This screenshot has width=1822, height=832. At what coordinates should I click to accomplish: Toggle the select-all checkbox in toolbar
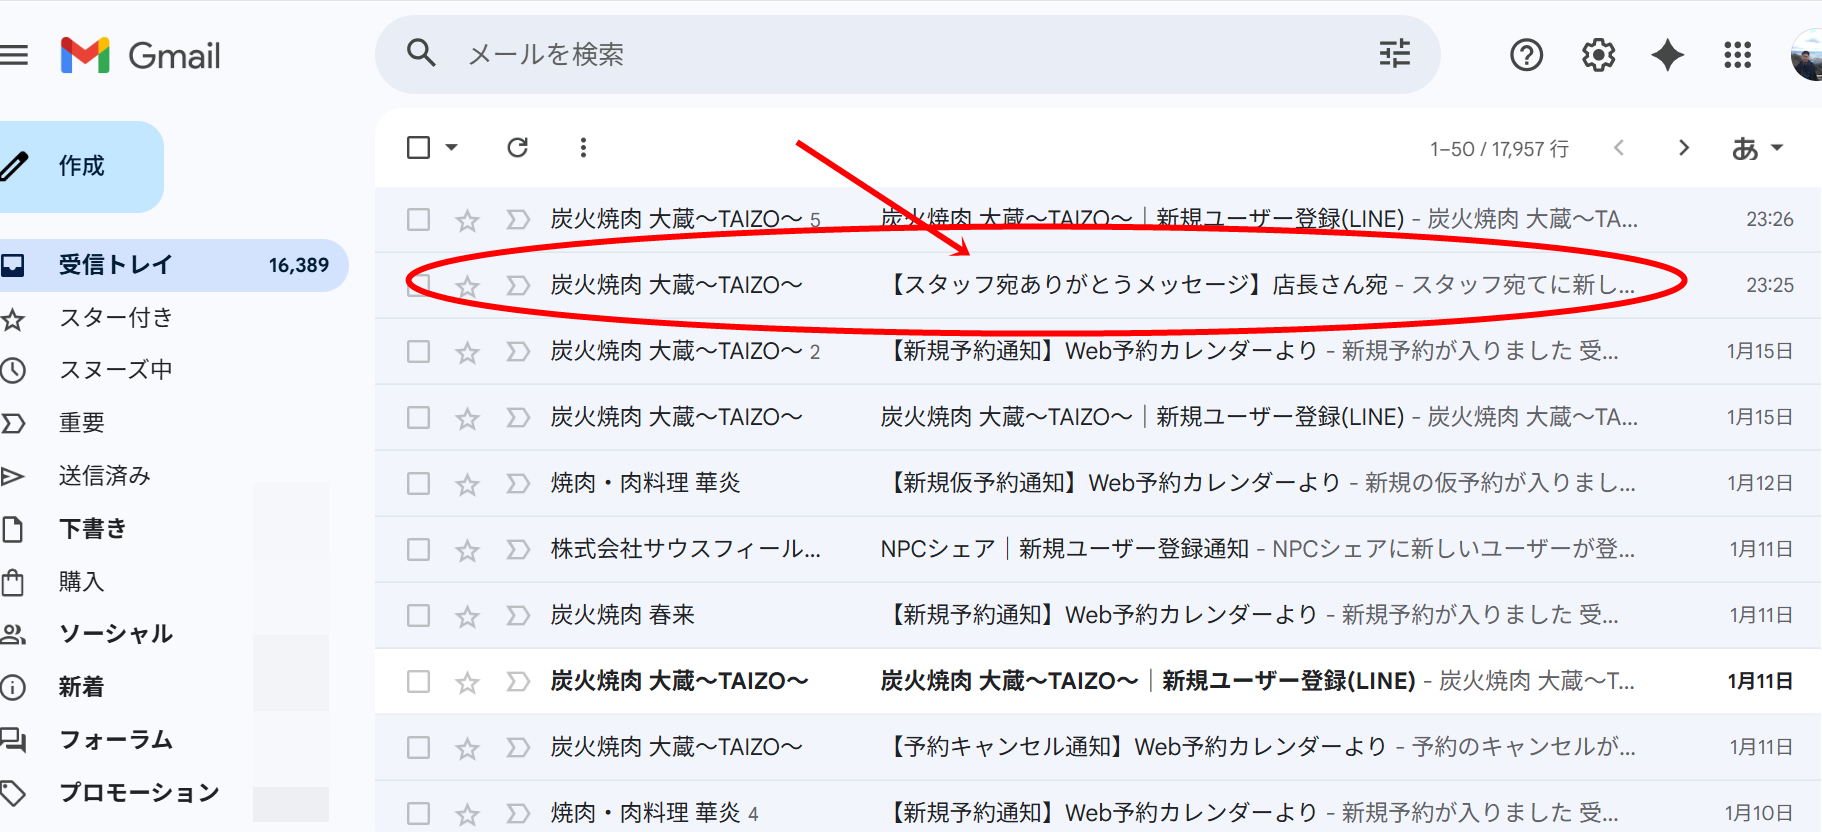point(419,148)
